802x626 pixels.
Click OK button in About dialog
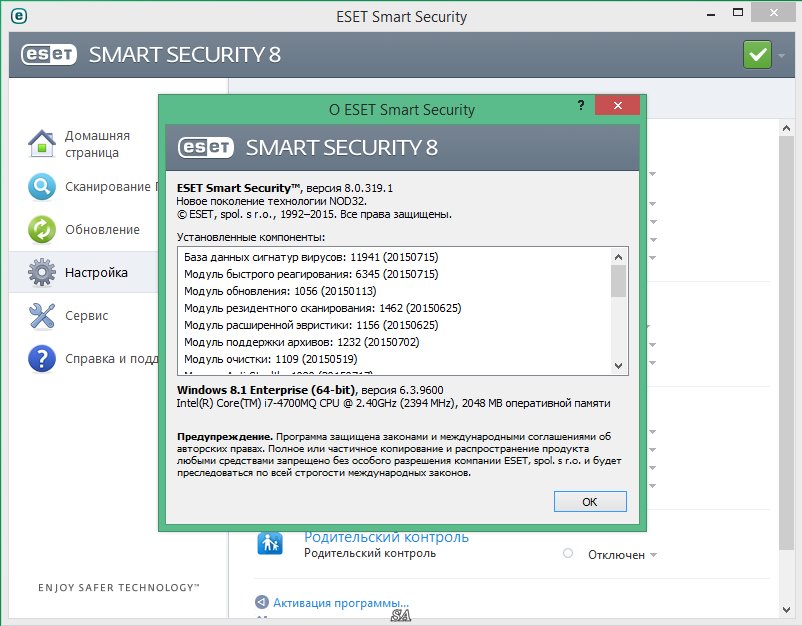(590, 502)
